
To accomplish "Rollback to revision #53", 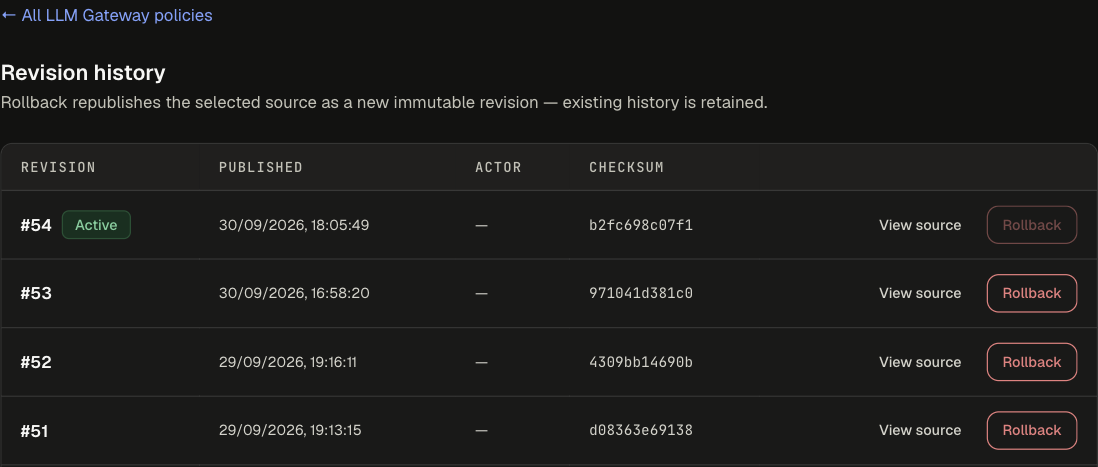I will (1031, 293).
